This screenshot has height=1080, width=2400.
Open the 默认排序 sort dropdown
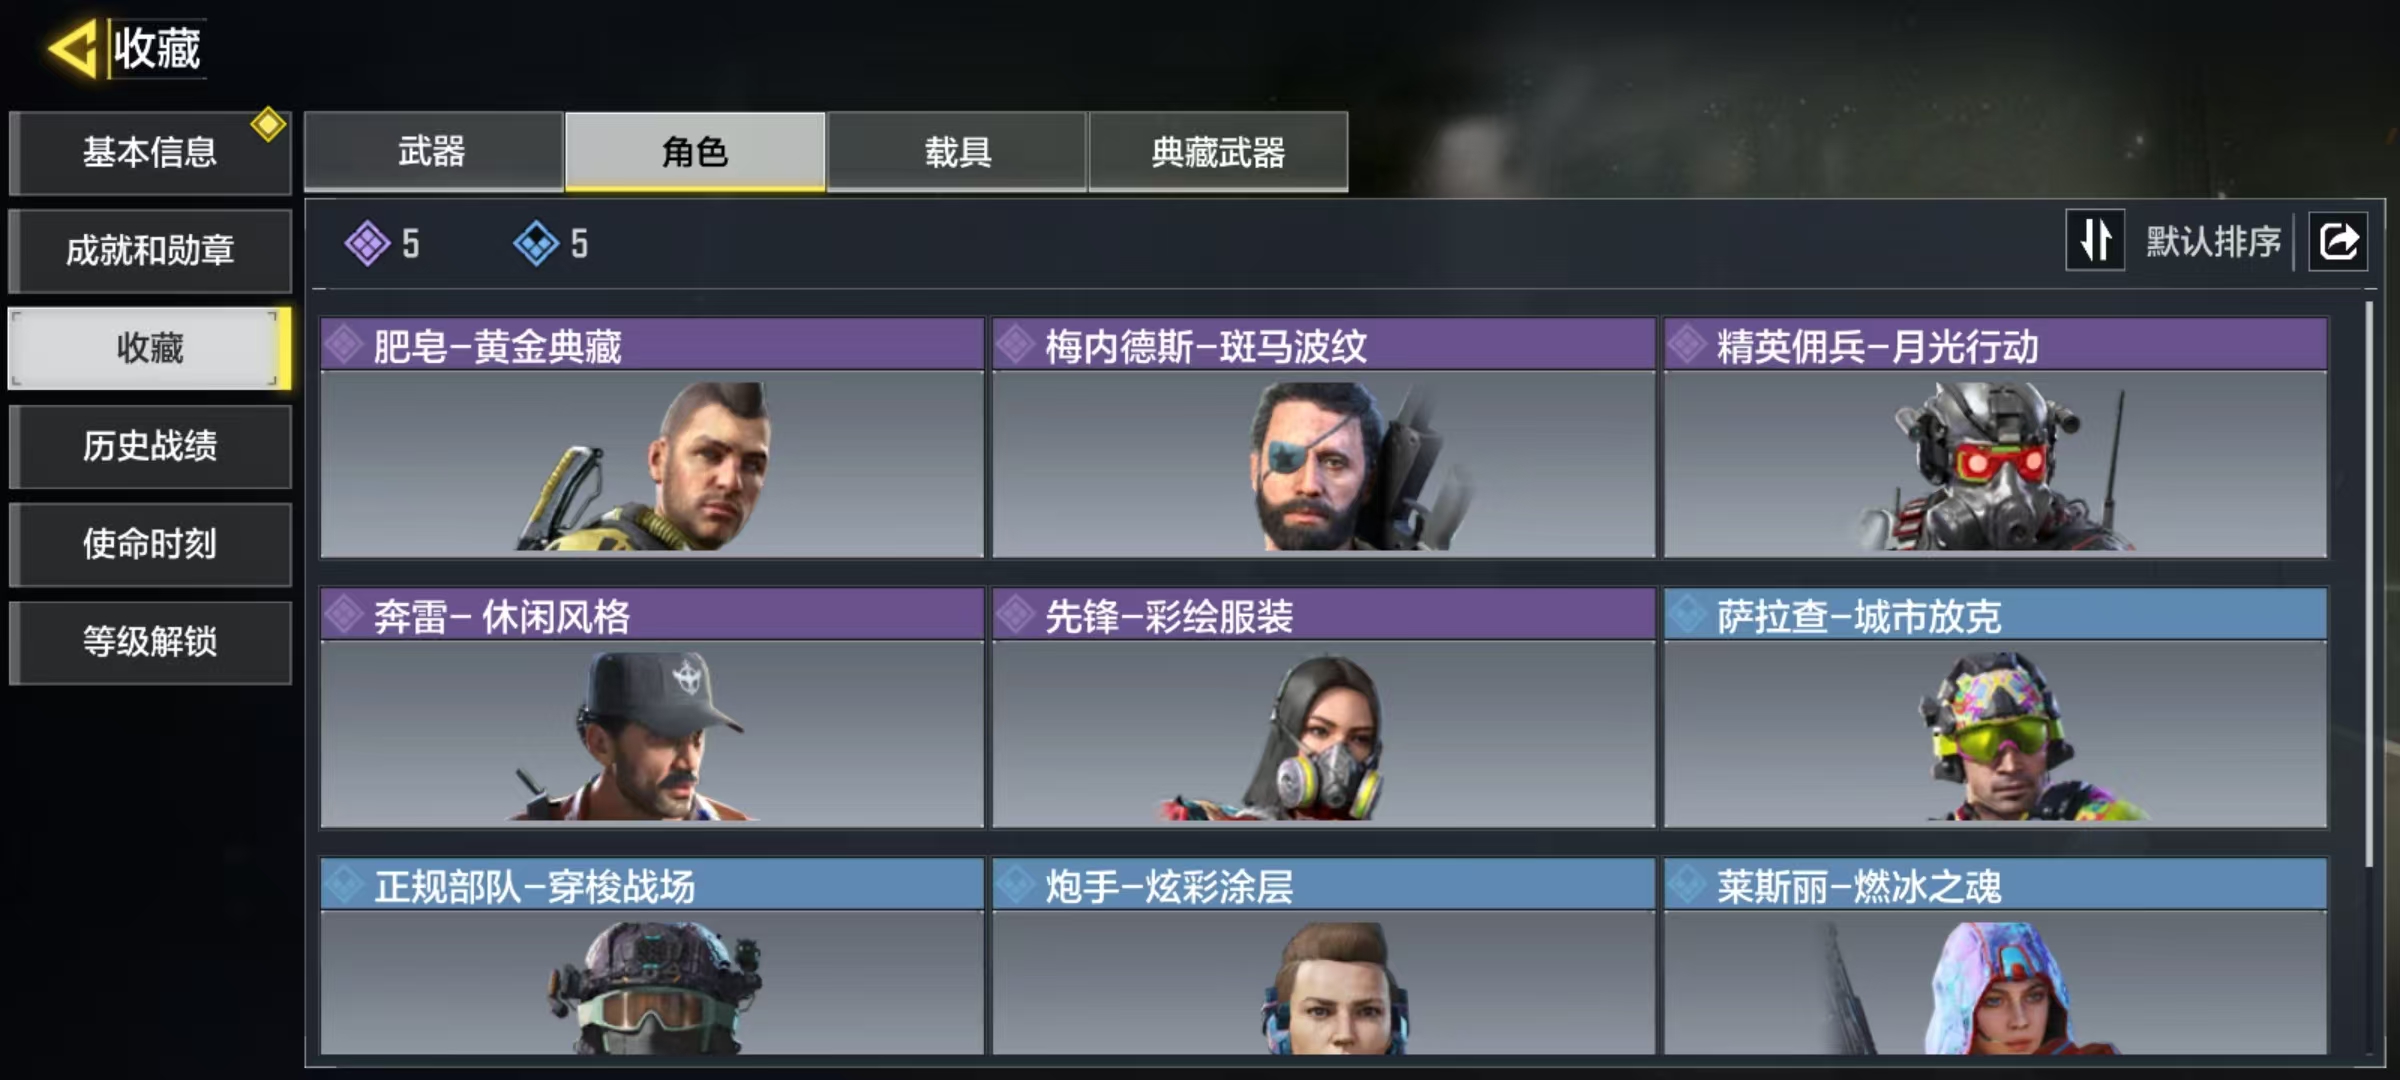(2213, 241)
